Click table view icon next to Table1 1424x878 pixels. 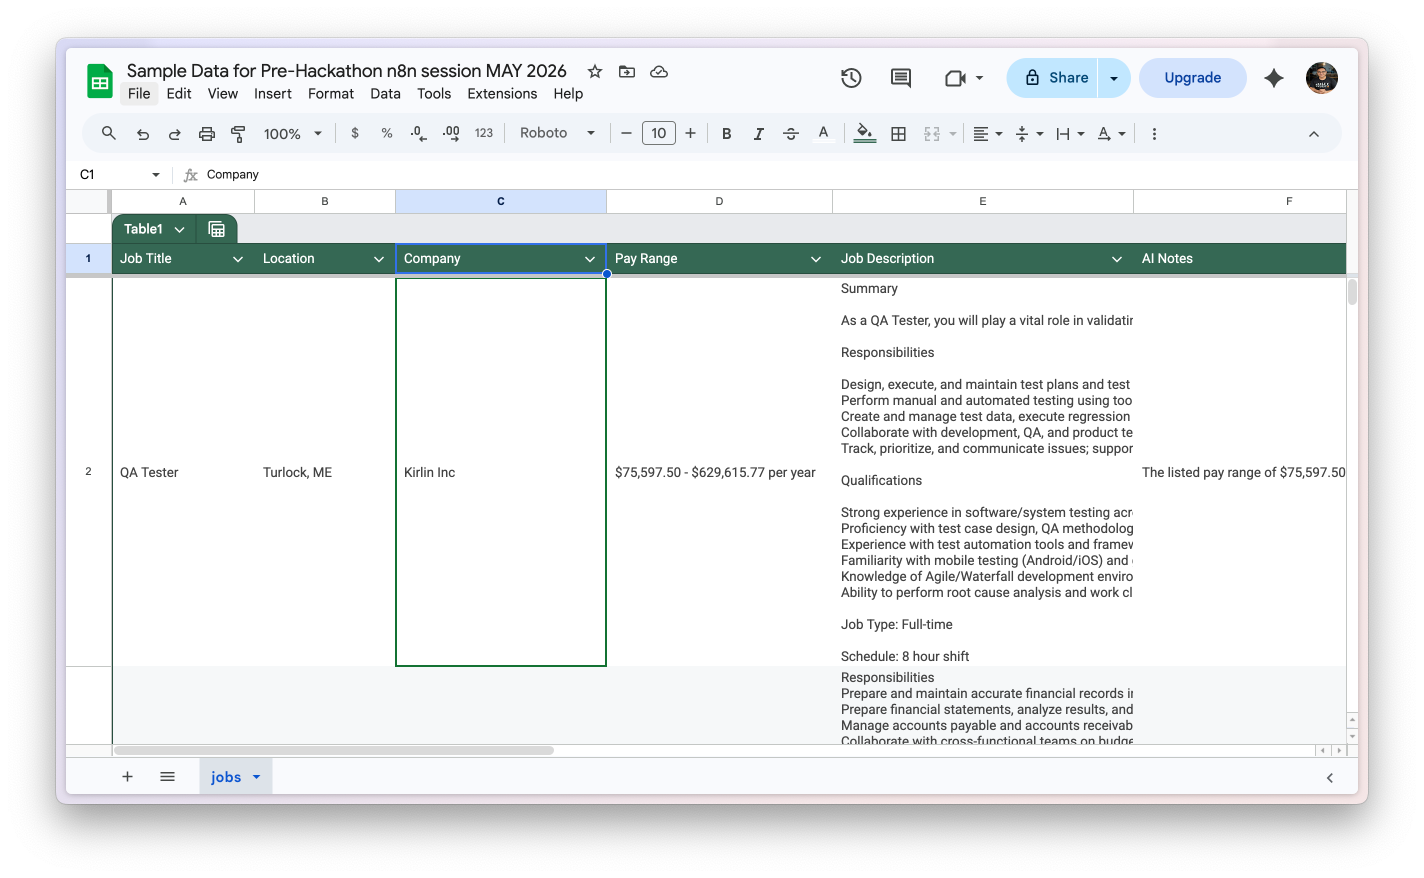pyautogui.click(x=216, y=229)
